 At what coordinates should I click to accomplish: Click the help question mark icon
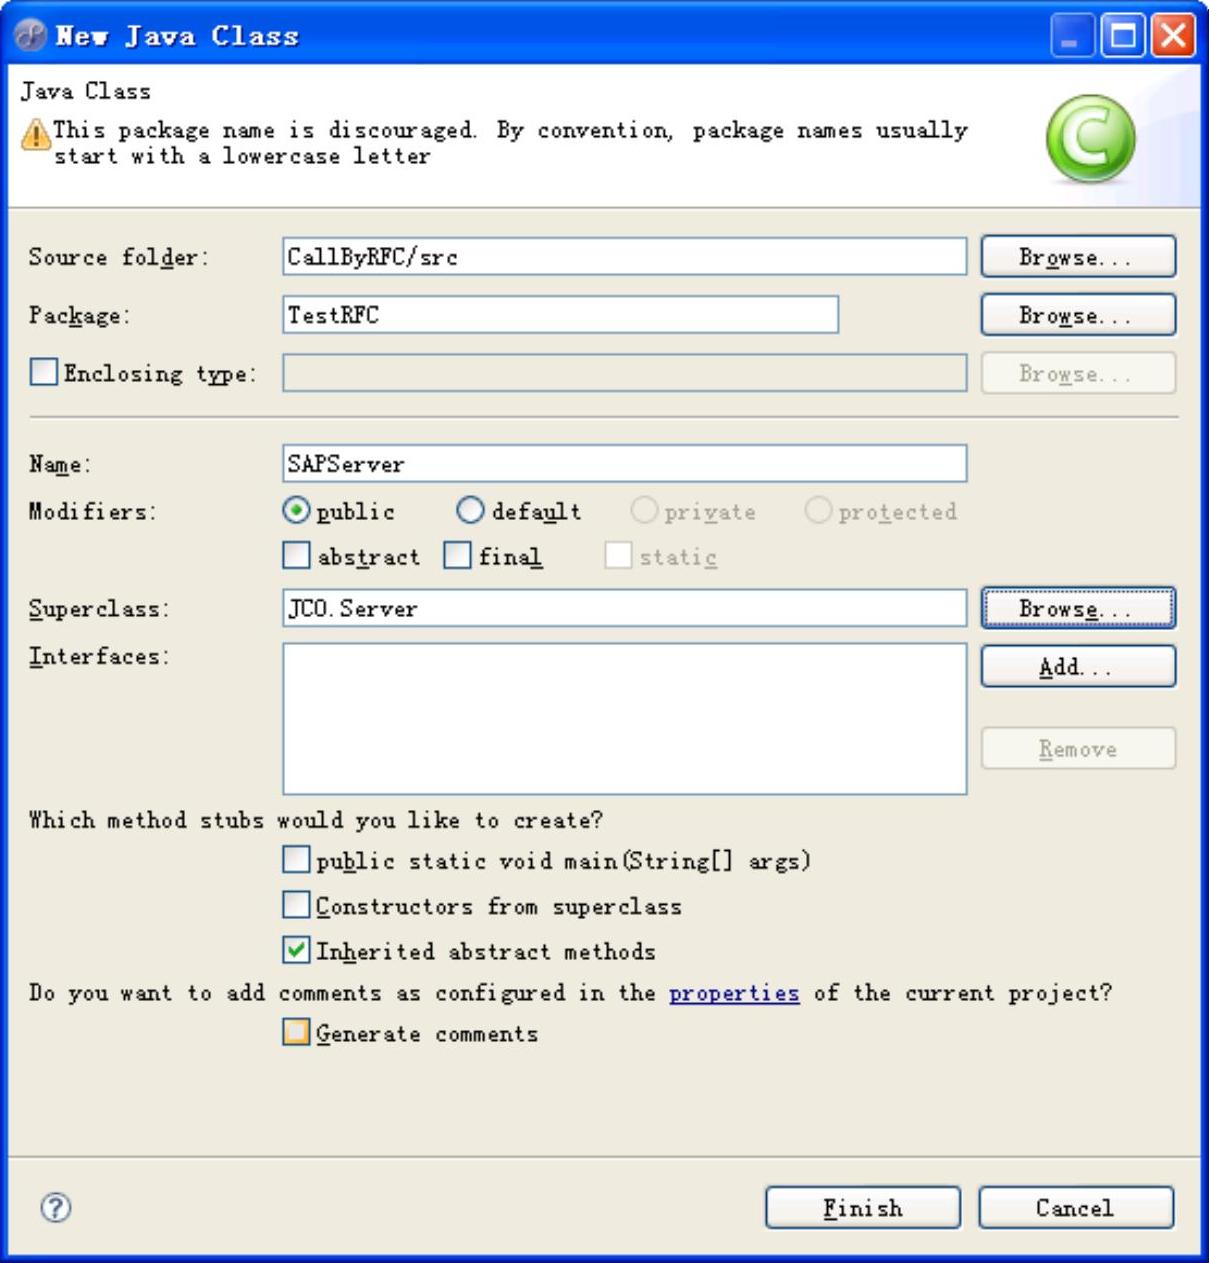tap(56, 1207)
